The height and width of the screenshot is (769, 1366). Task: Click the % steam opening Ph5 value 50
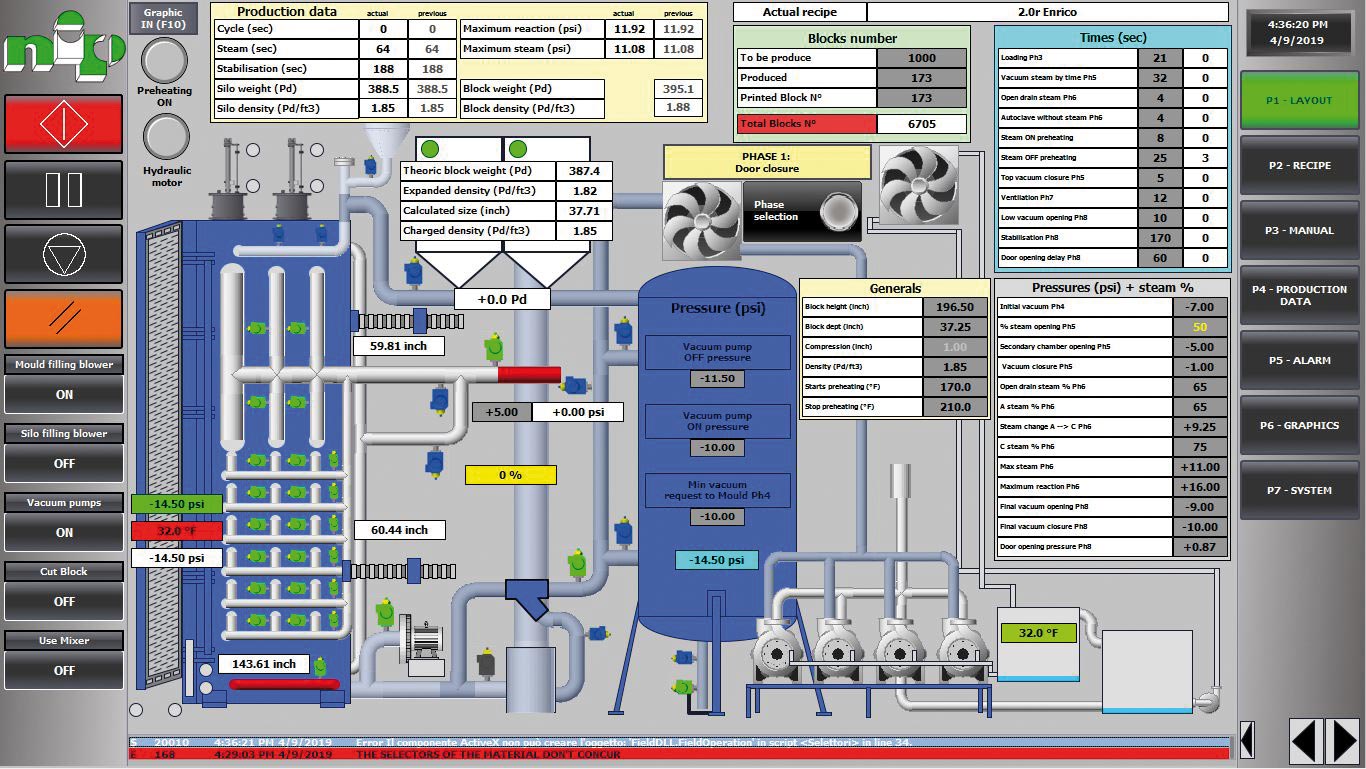coord(1200,327)
